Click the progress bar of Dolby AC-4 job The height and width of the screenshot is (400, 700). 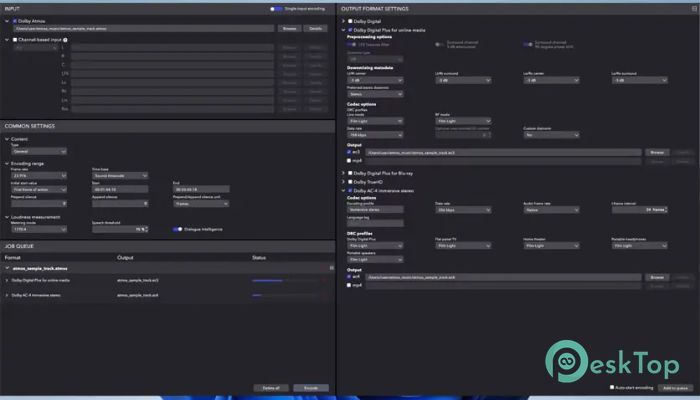[285, 295]
